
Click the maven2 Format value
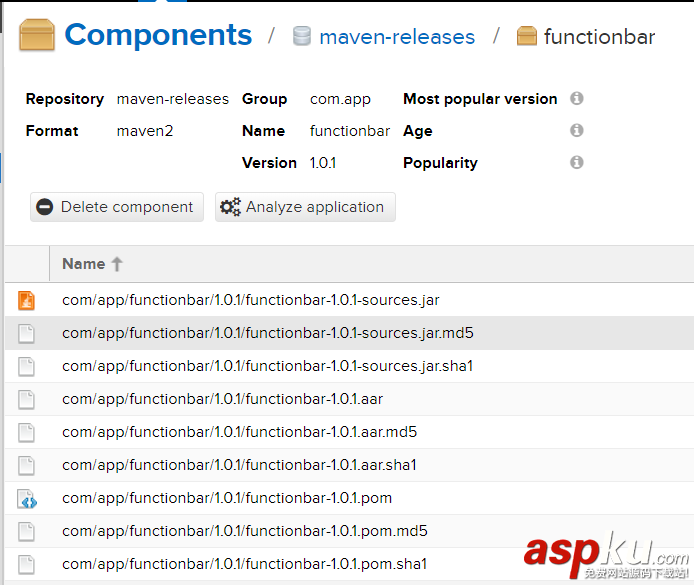click(x=145, y=131)
